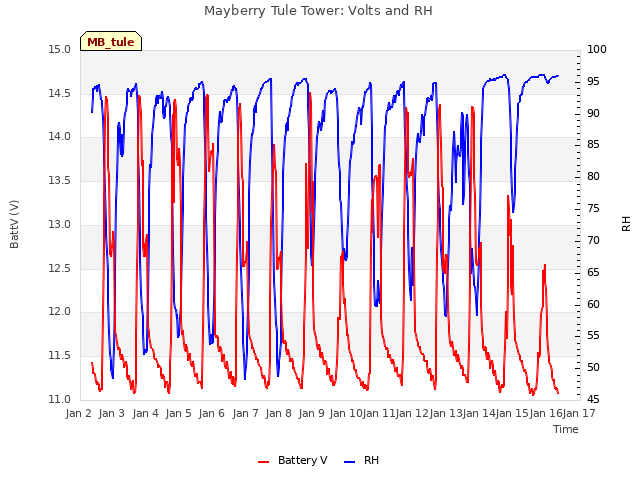Click the 'Jan 12' date label
The width and height of the screenshot is (640, 480).
pyautogui.click(x=412, y=413)
